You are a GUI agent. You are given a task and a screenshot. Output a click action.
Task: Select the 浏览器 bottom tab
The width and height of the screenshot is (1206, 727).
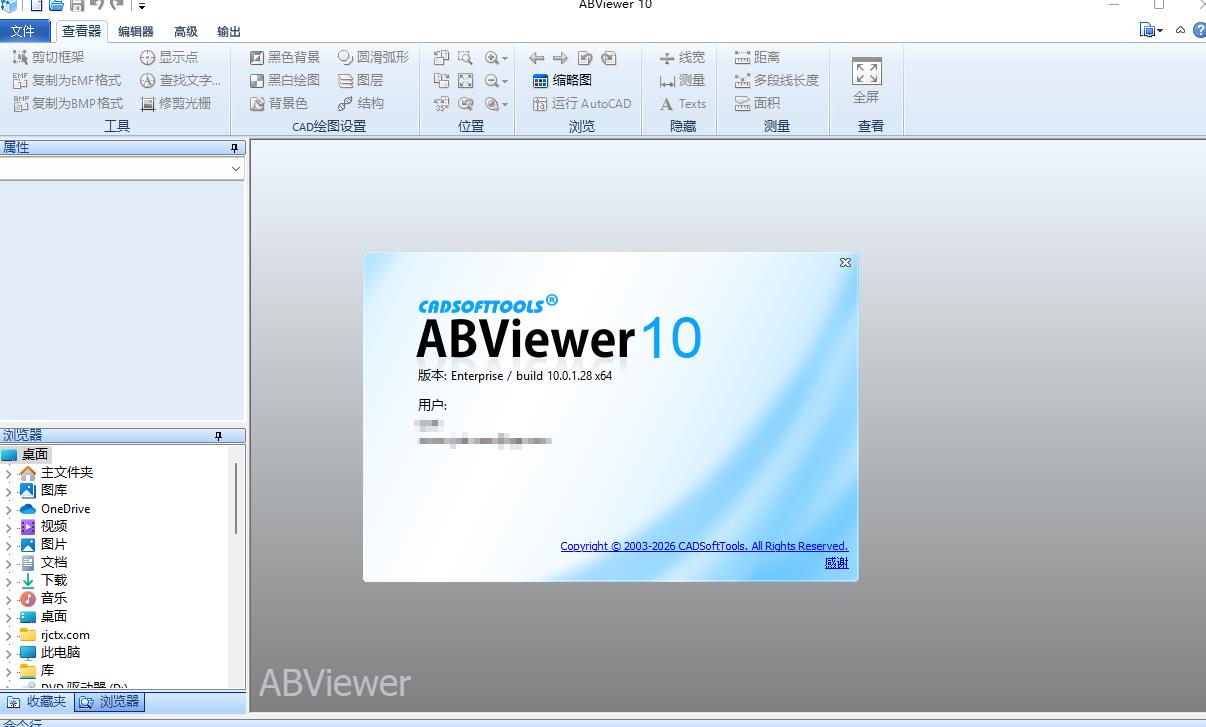tap(110, 702)
